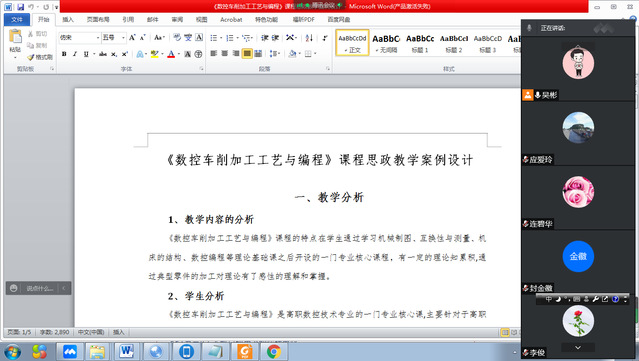Switch to the 页面布局 tab
639x361 pixels.
98,19
